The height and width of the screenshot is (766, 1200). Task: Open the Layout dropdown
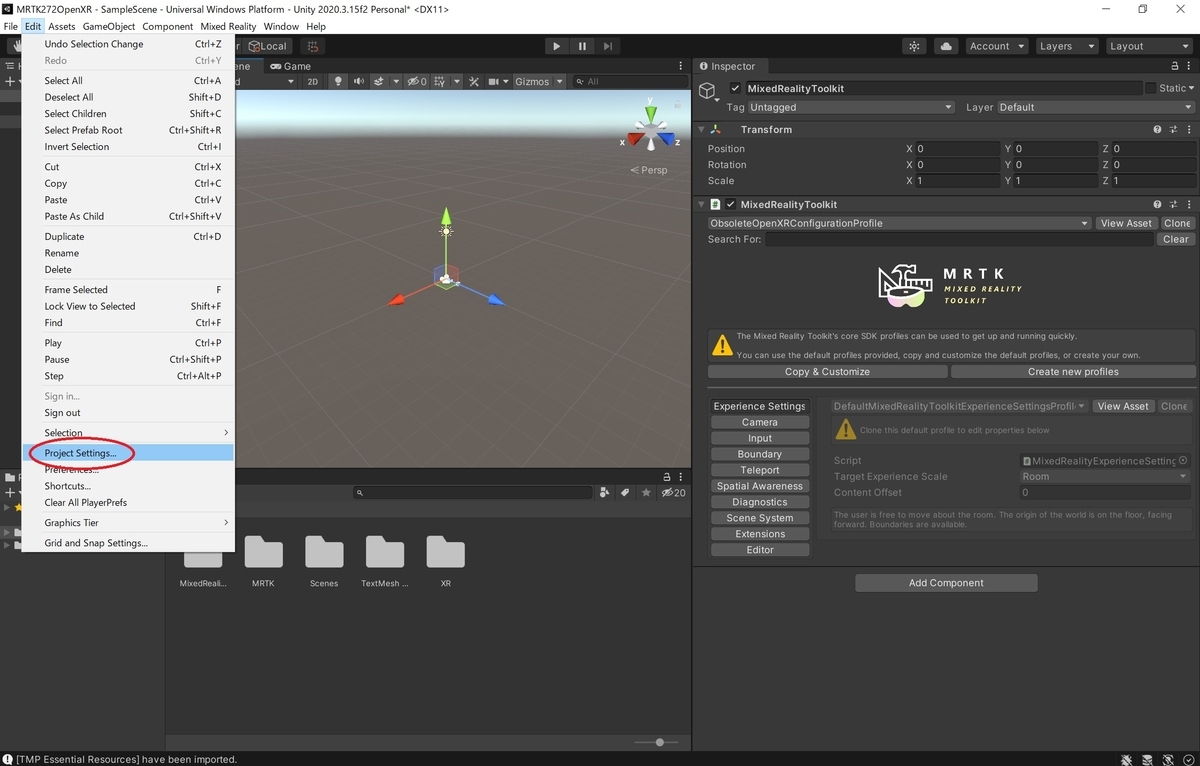(x=1148, y=46)
